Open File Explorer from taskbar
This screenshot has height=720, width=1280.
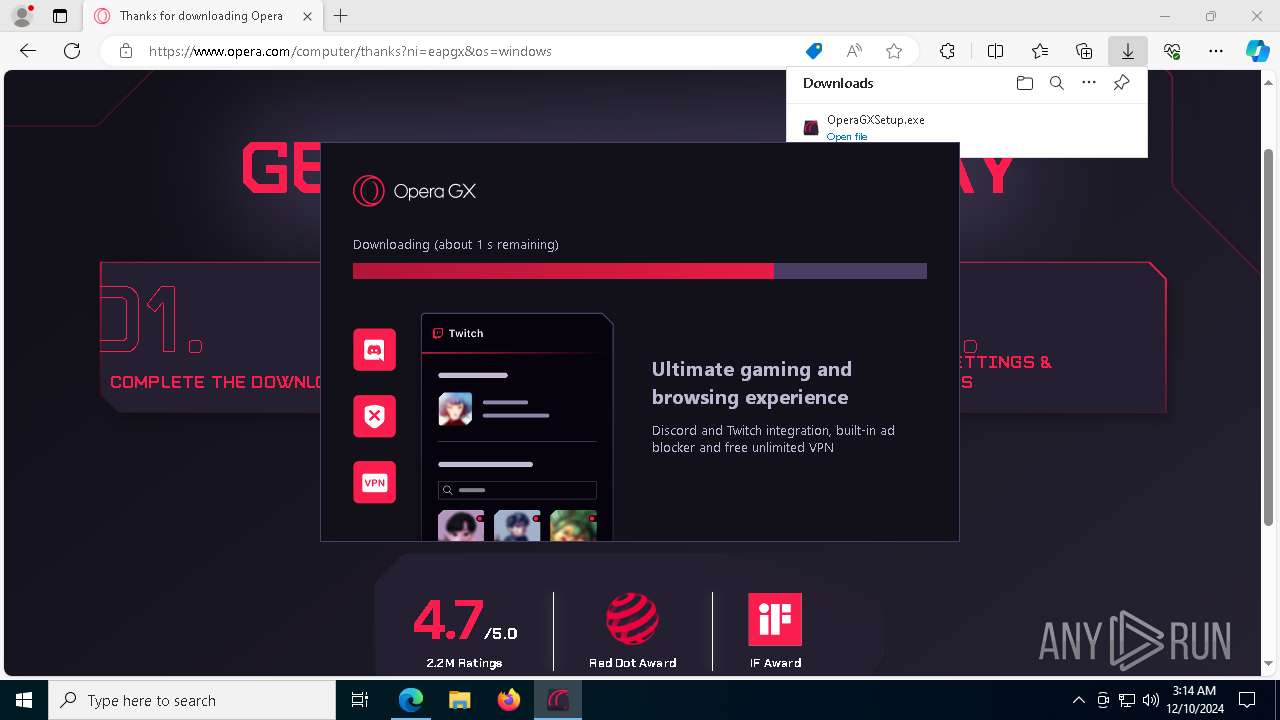[x=459, y=700]
